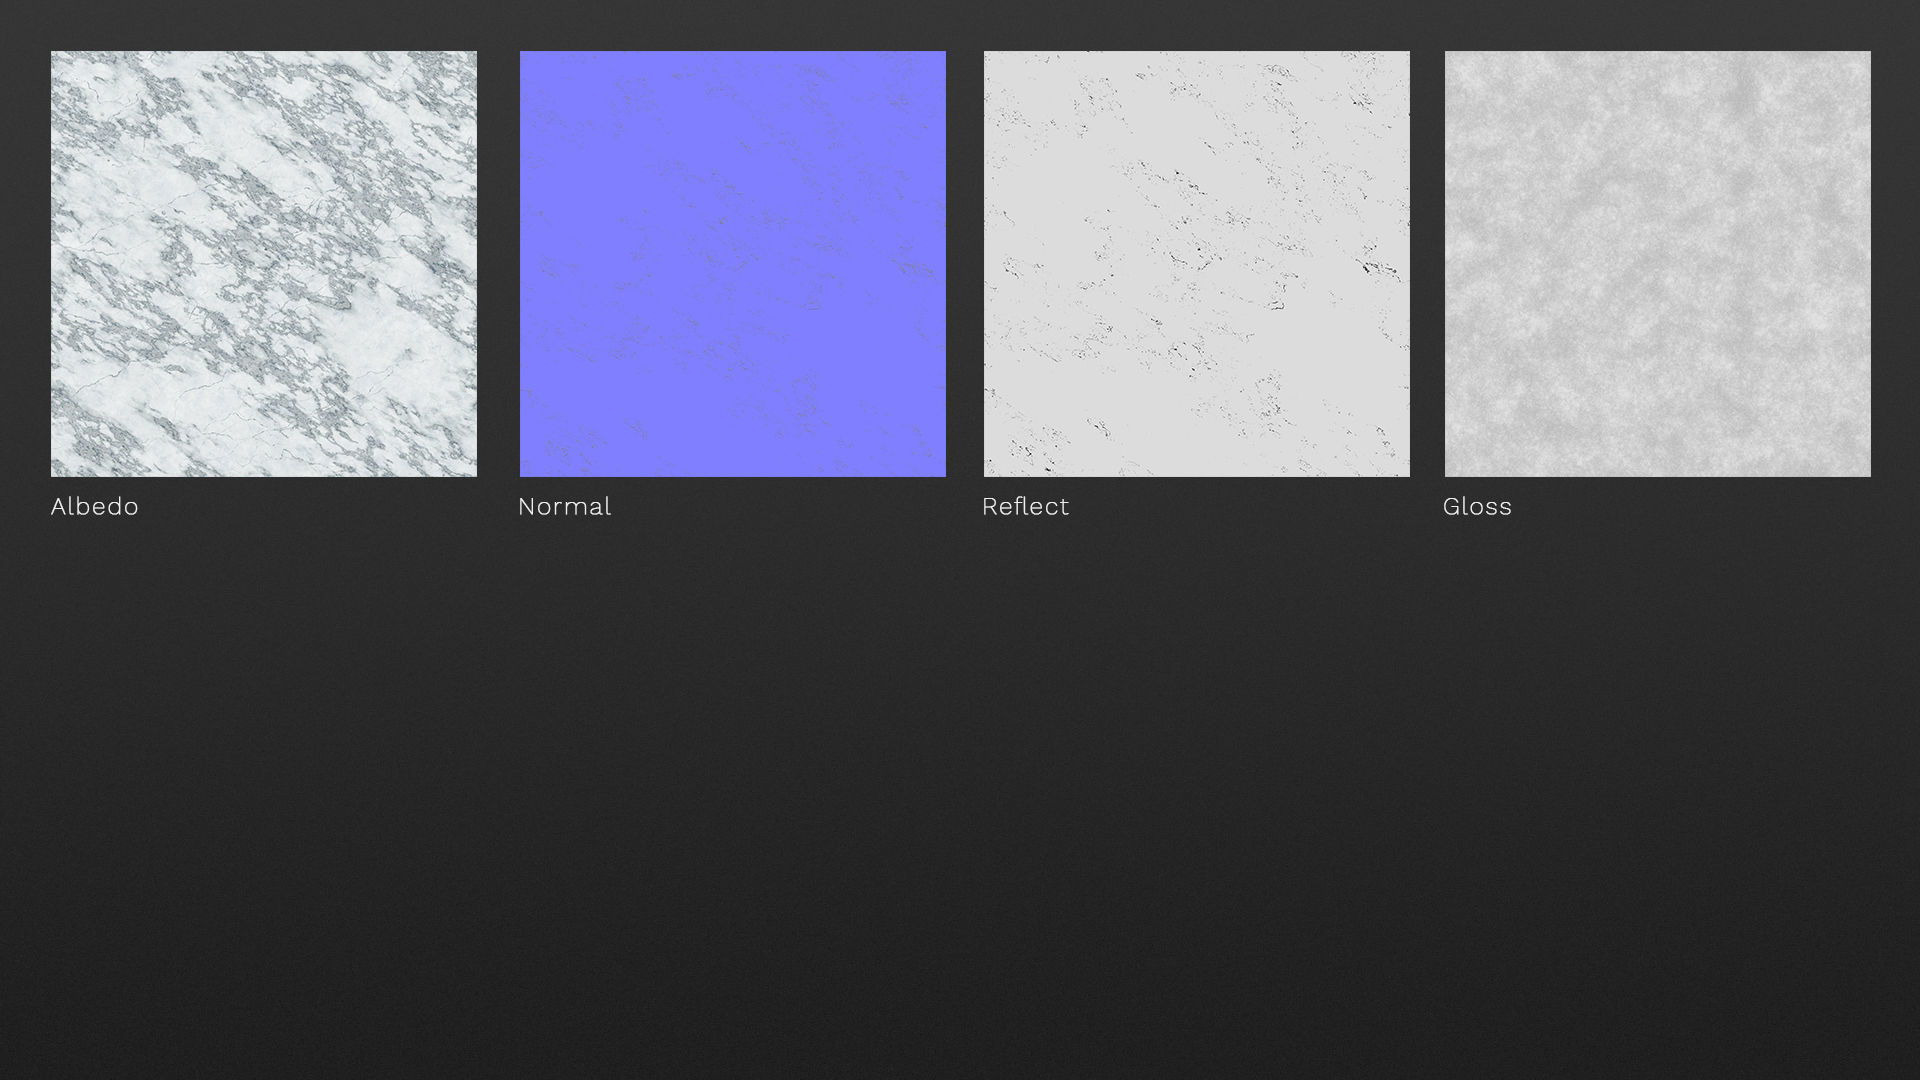Click the "Reflect" label
The image size is (1920, 1080).
coord(1026,506)
